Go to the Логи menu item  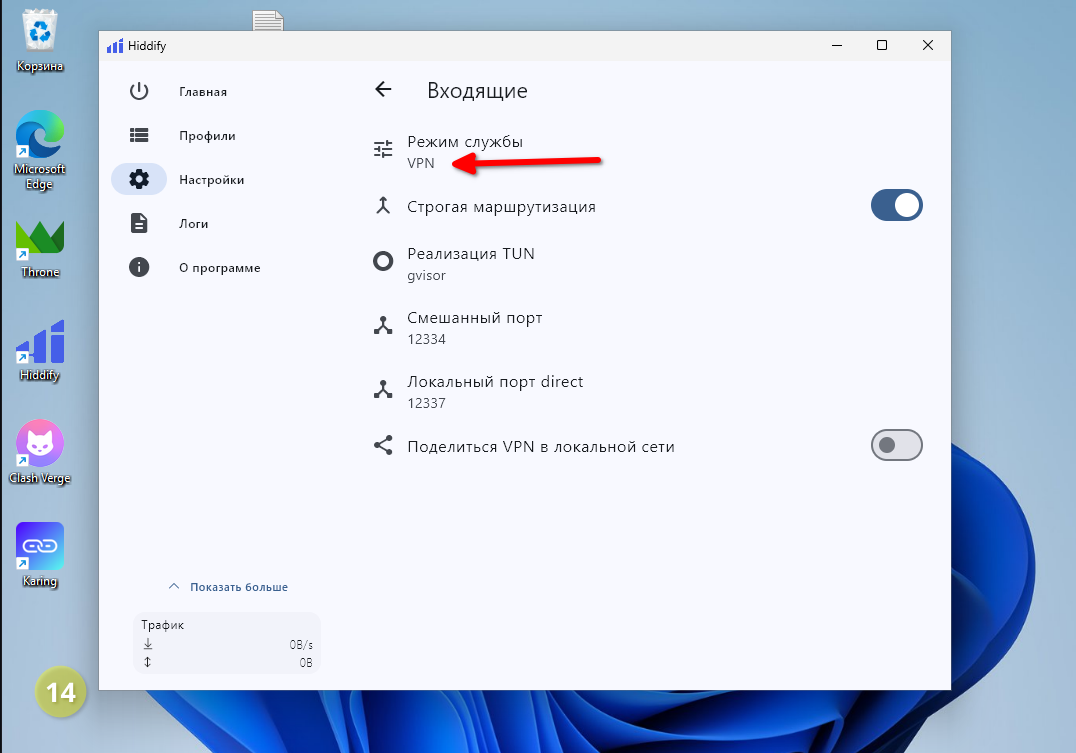tap(194, 224)
